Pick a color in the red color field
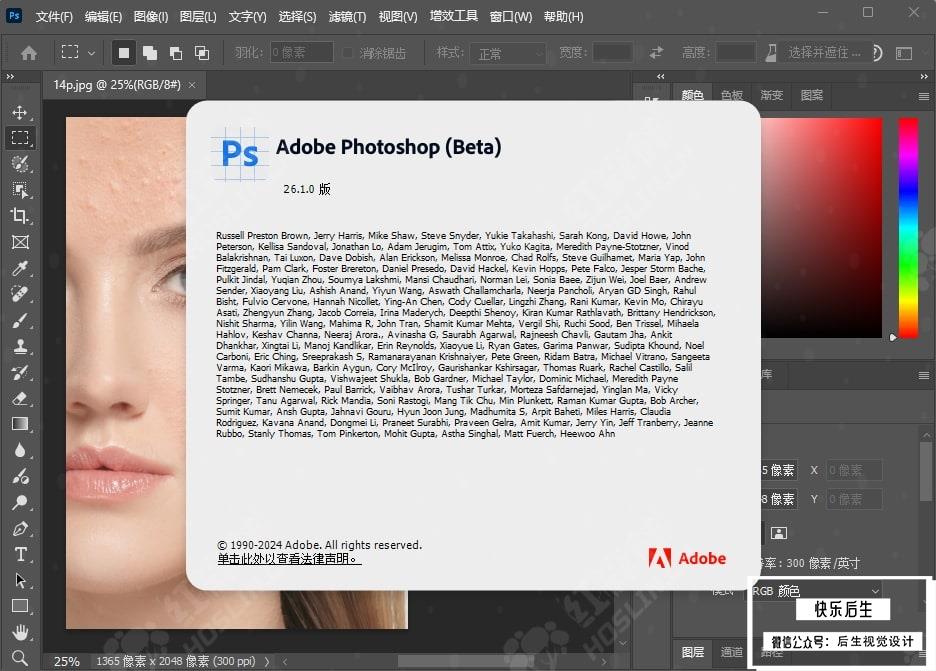Image resolution: width=936 pixels, height=671 pixels. click(821, 227)
